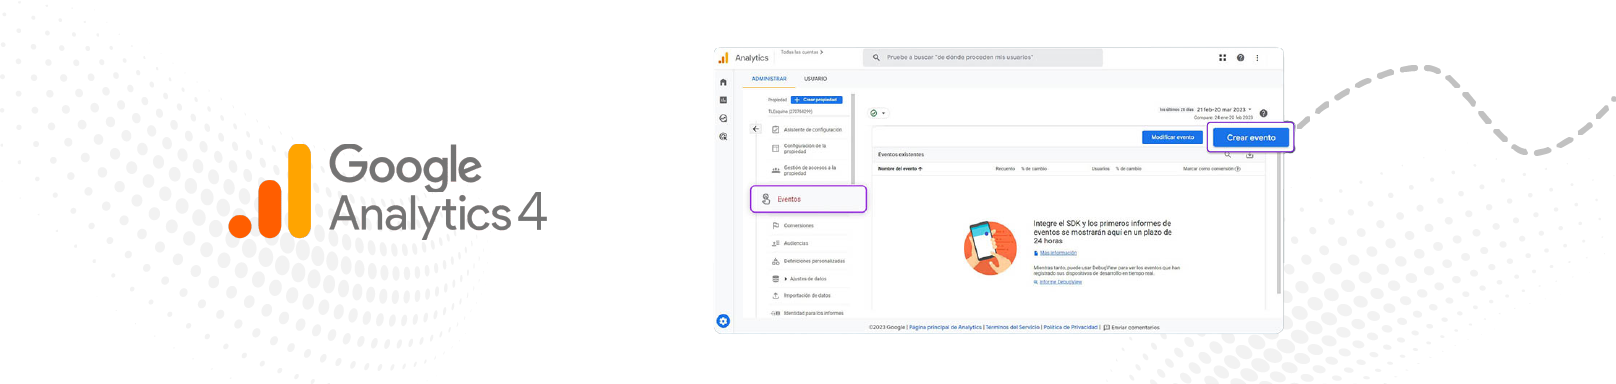Open Página principal de Analytics footer link
This screenshot has width=1616, height=384.
coord(945,327)
